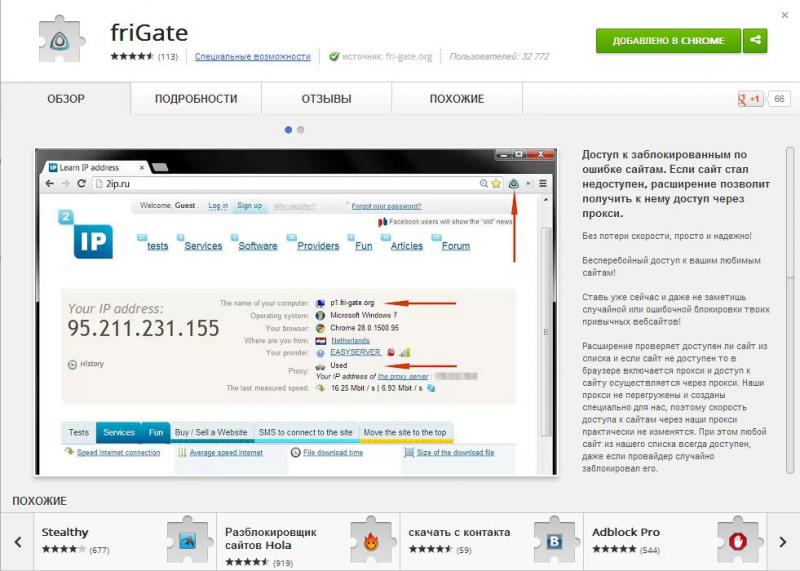Click the Stealthy extension puzzle icon

pyautogui.click(x=188, y=541)
